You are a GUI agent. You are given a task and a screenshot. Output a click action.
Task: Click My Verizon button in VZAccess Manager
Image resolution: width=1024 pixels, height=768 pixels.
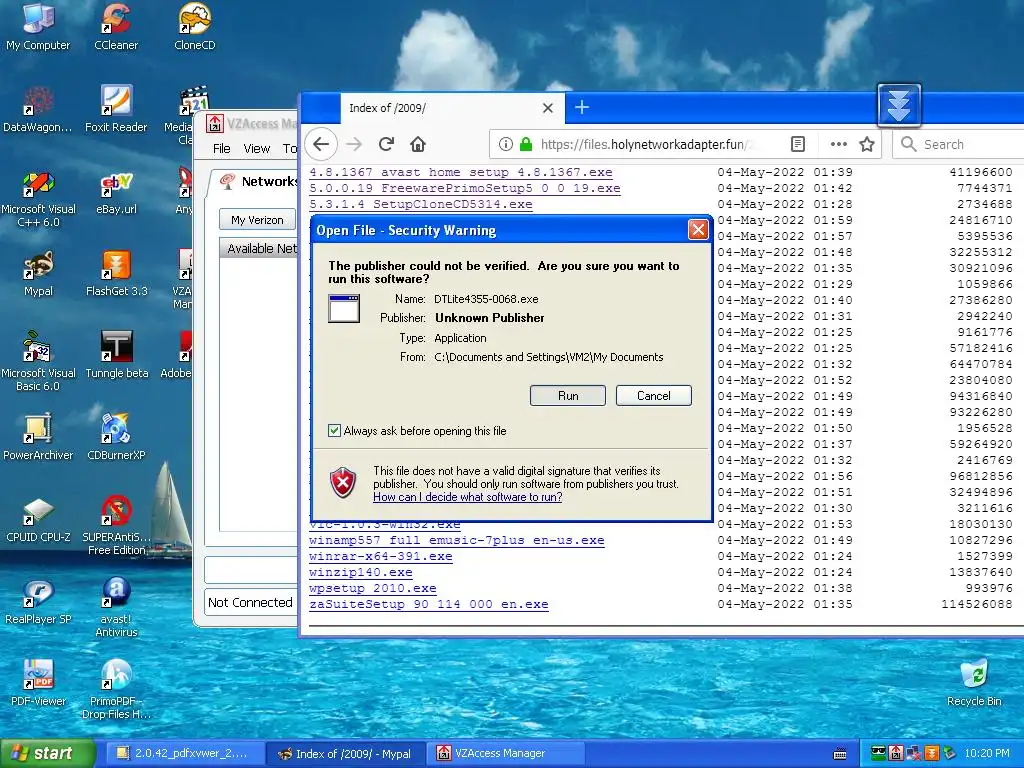[x=257, y=220]
